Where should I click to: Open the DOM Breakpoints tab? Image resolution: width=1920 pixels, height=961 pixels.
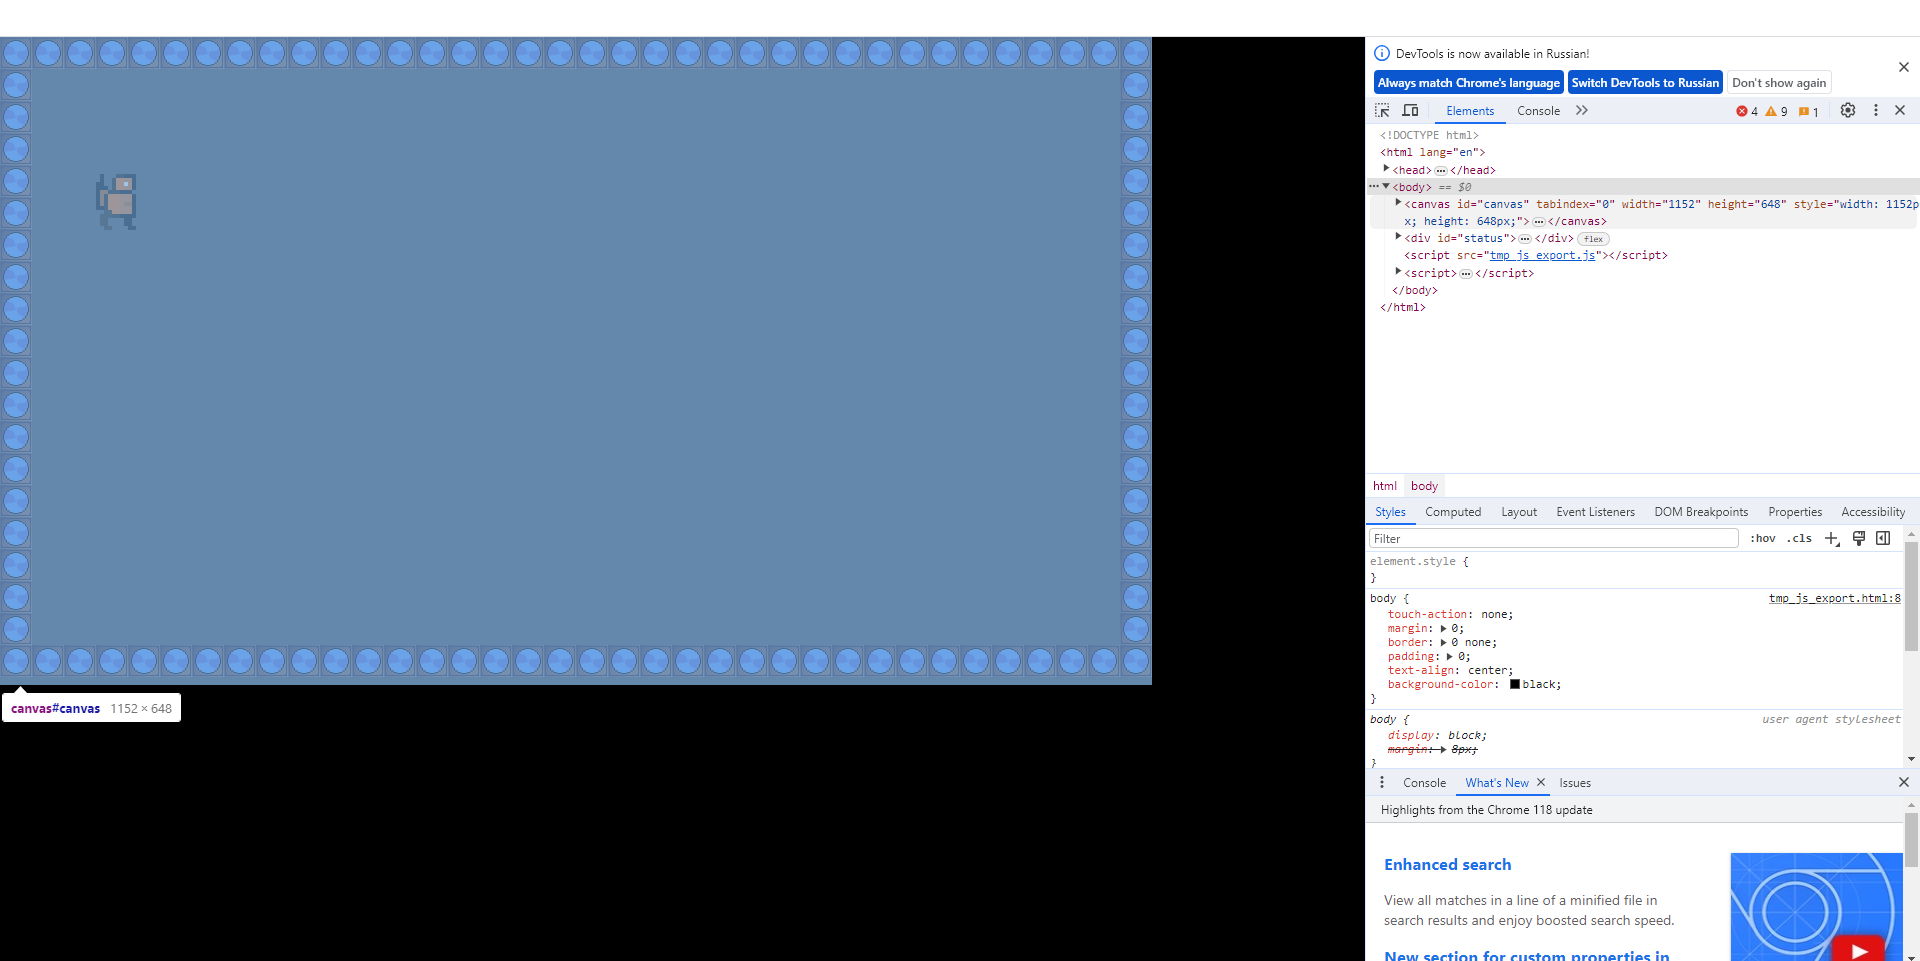pos(1701,512)
